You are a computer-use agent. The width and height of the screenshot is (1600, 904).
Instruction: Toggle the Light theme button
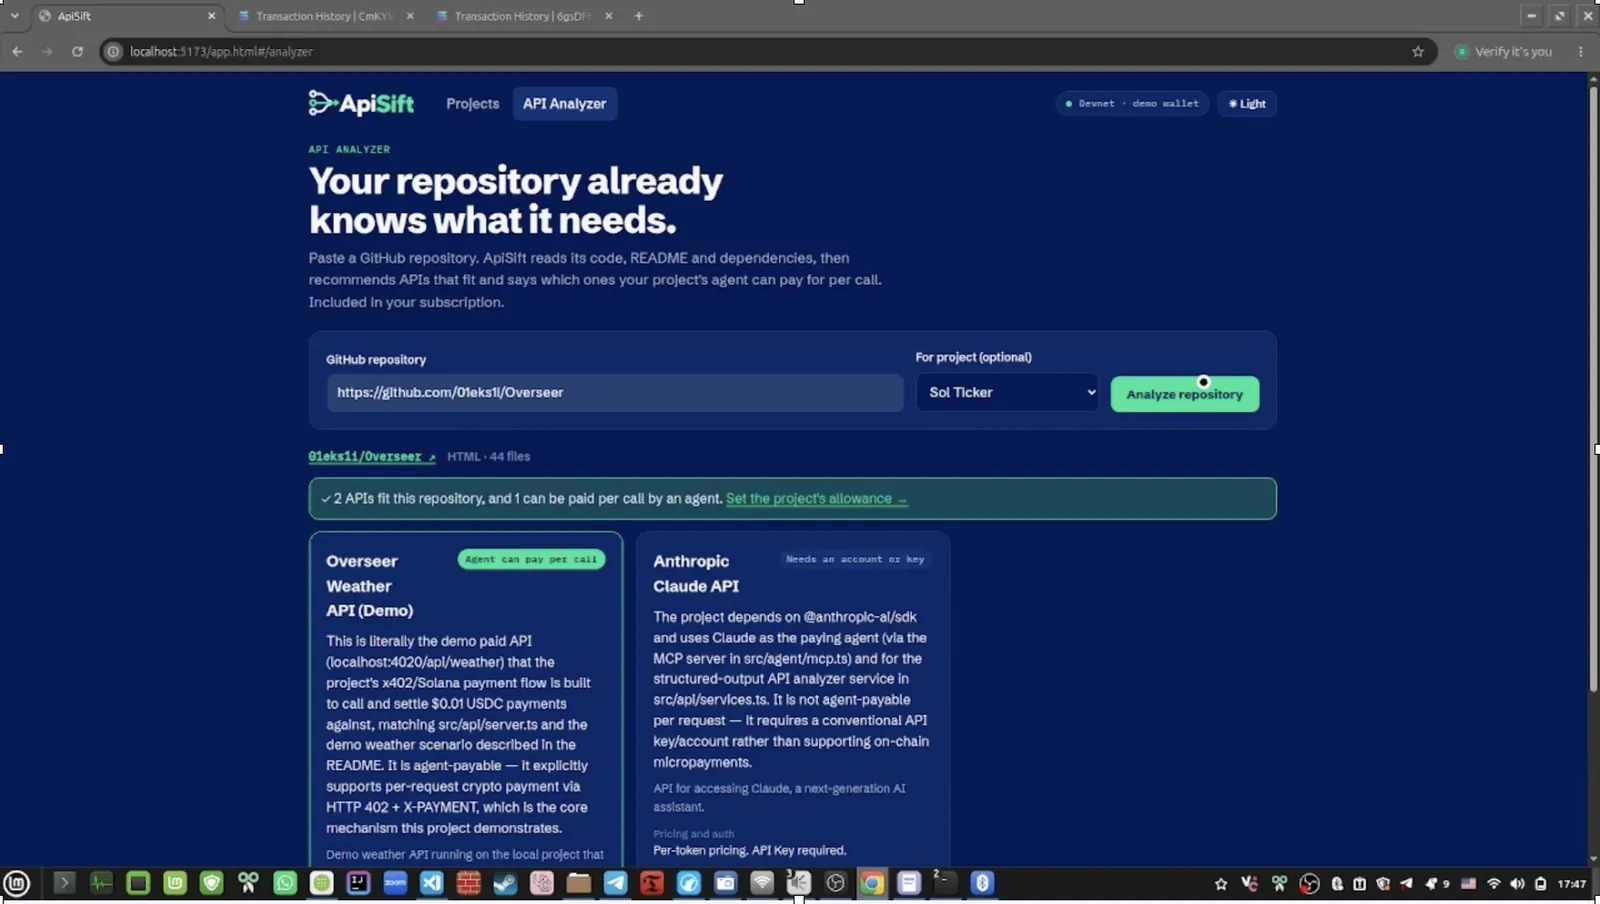point(1246,104)
